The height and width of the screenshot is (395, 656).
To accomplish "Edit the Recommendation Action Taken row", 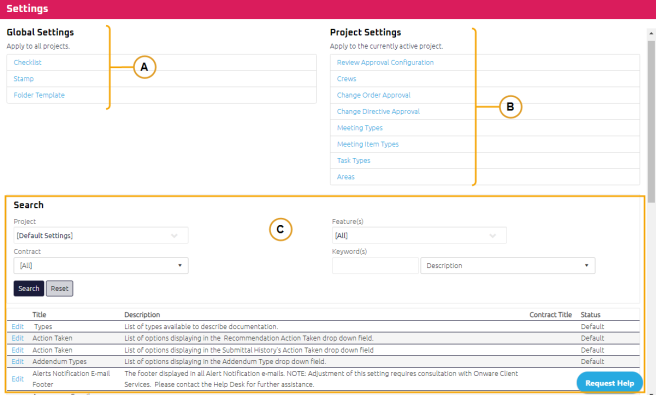I will pyautogui.click(x=18, y=338).
